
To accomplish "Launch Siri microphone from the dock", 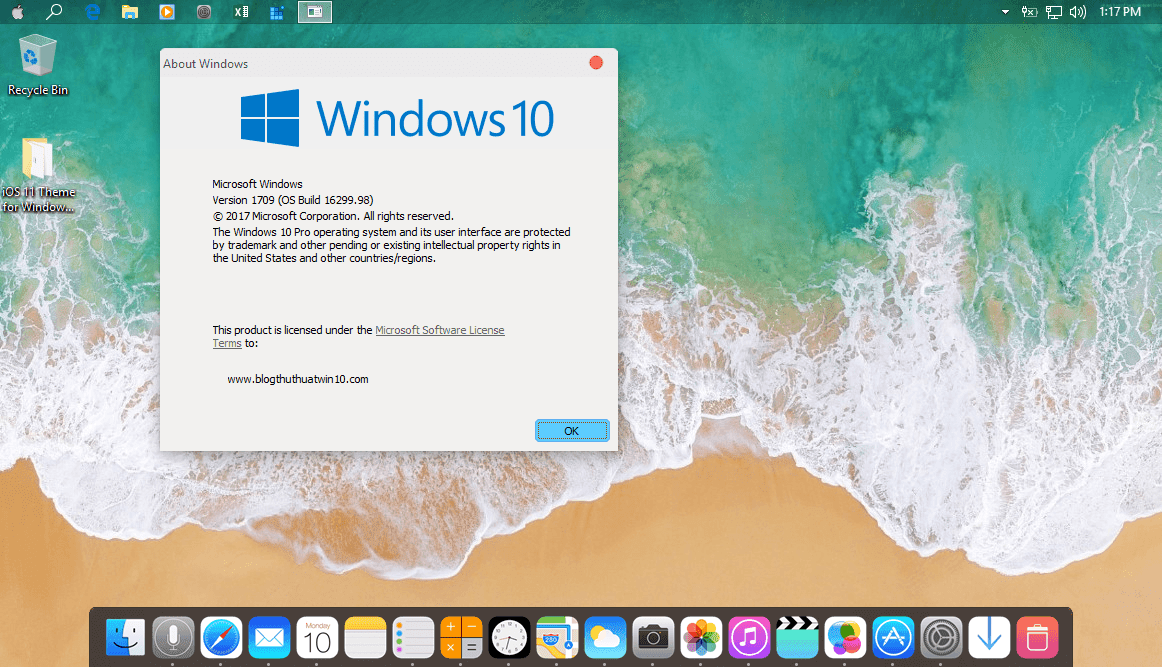I will tap(173, 637).
